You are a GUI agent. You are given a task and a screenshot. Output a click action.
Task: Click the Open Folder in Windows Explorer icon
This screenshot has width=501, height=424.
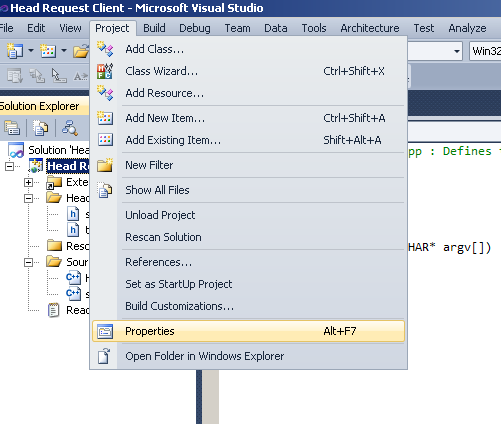(x=104, y=356)
